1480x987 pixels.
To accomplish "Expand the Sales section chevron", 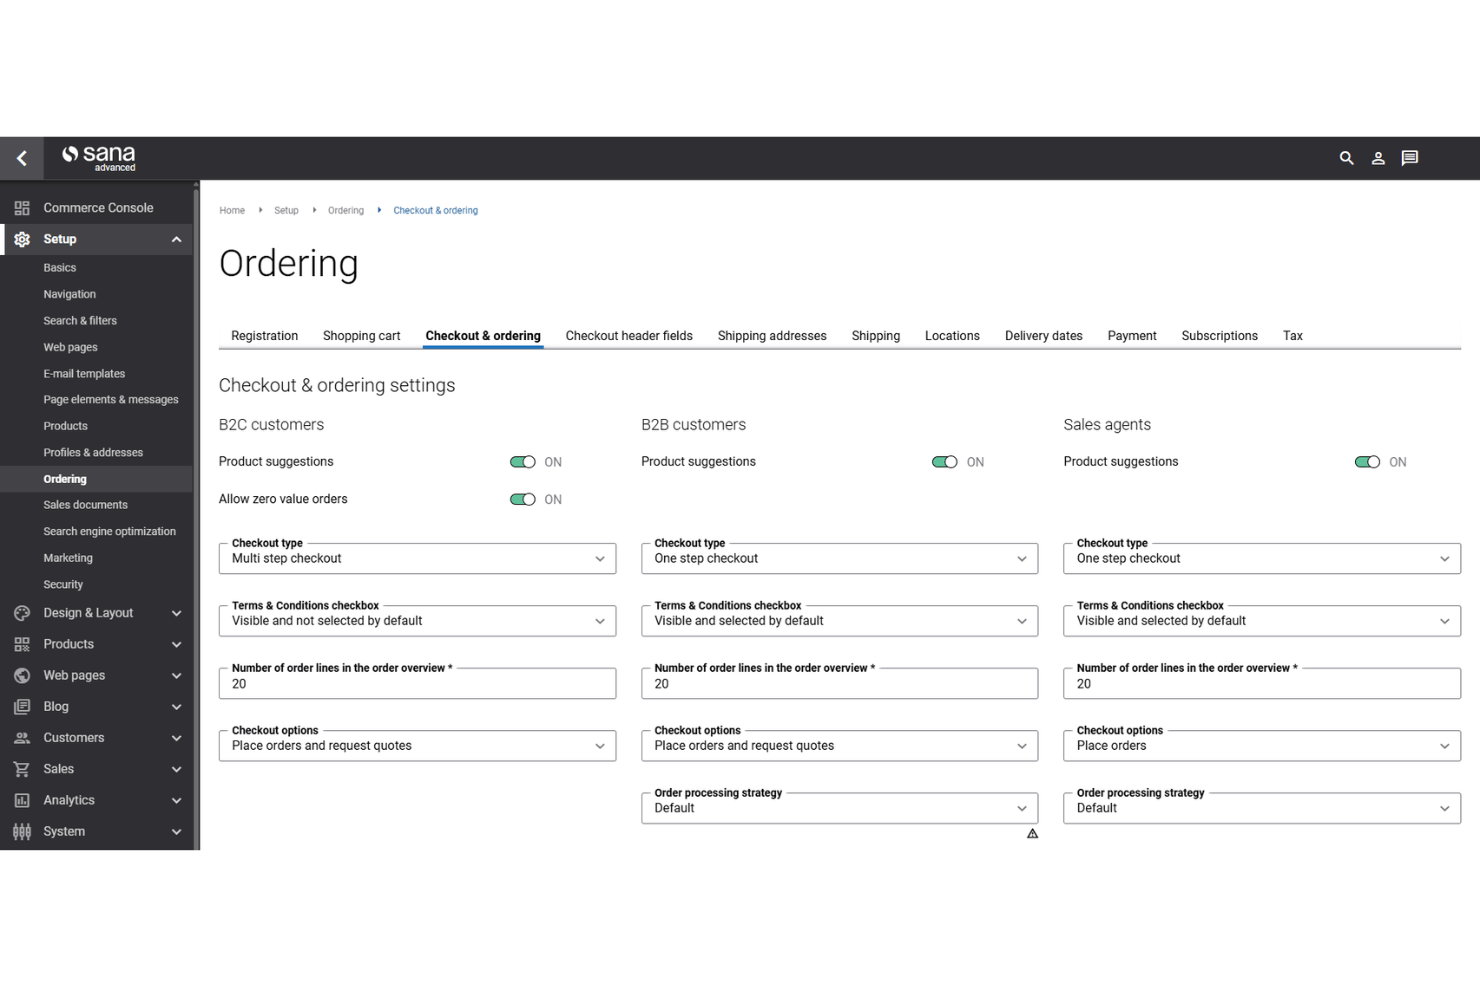I will [x=176, y=769].
